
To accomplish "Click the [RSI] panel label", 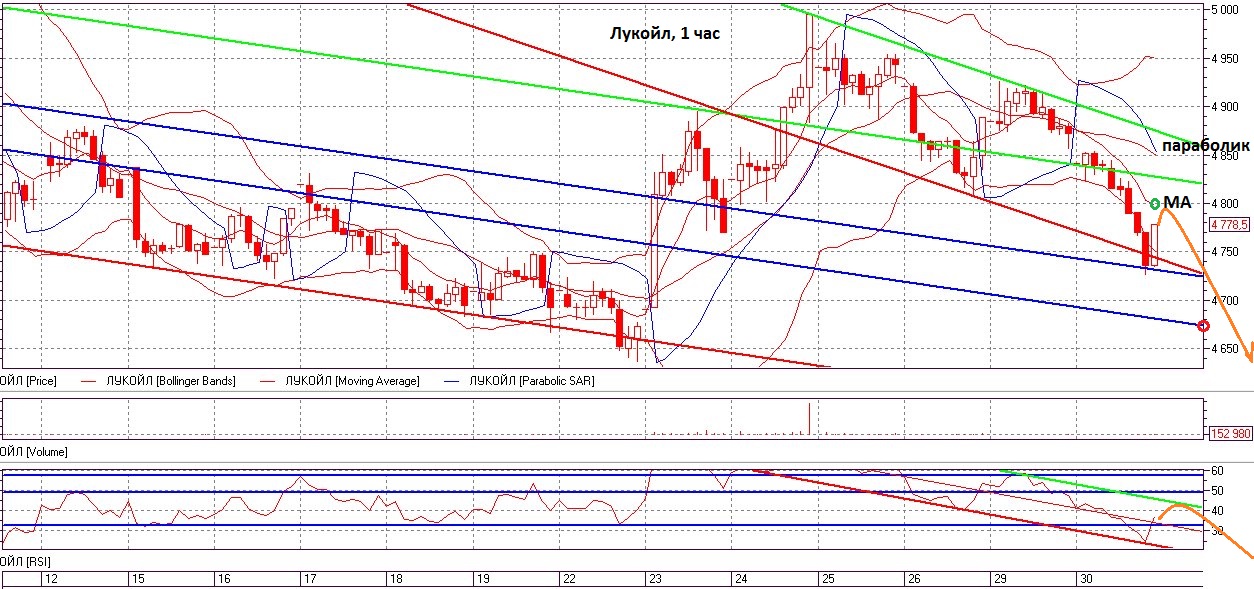I will click(26, 561).
